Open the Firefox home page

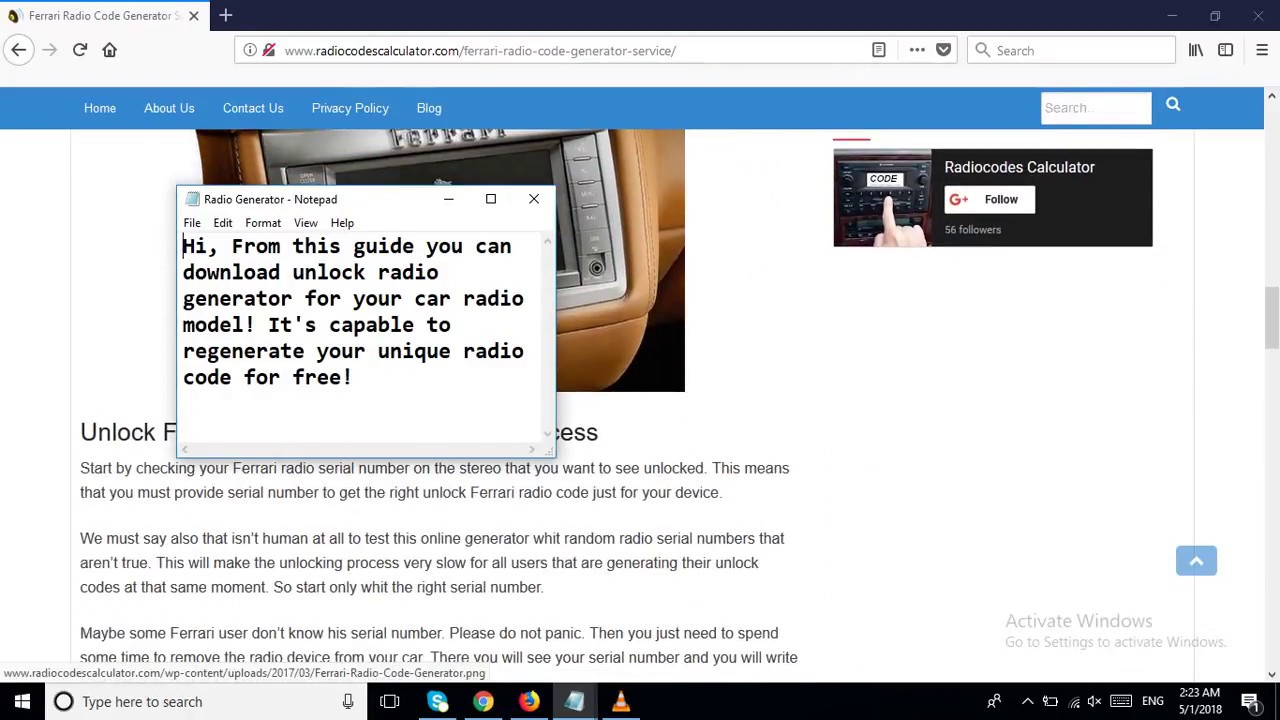pyautogui.click(x=110, y=50)
